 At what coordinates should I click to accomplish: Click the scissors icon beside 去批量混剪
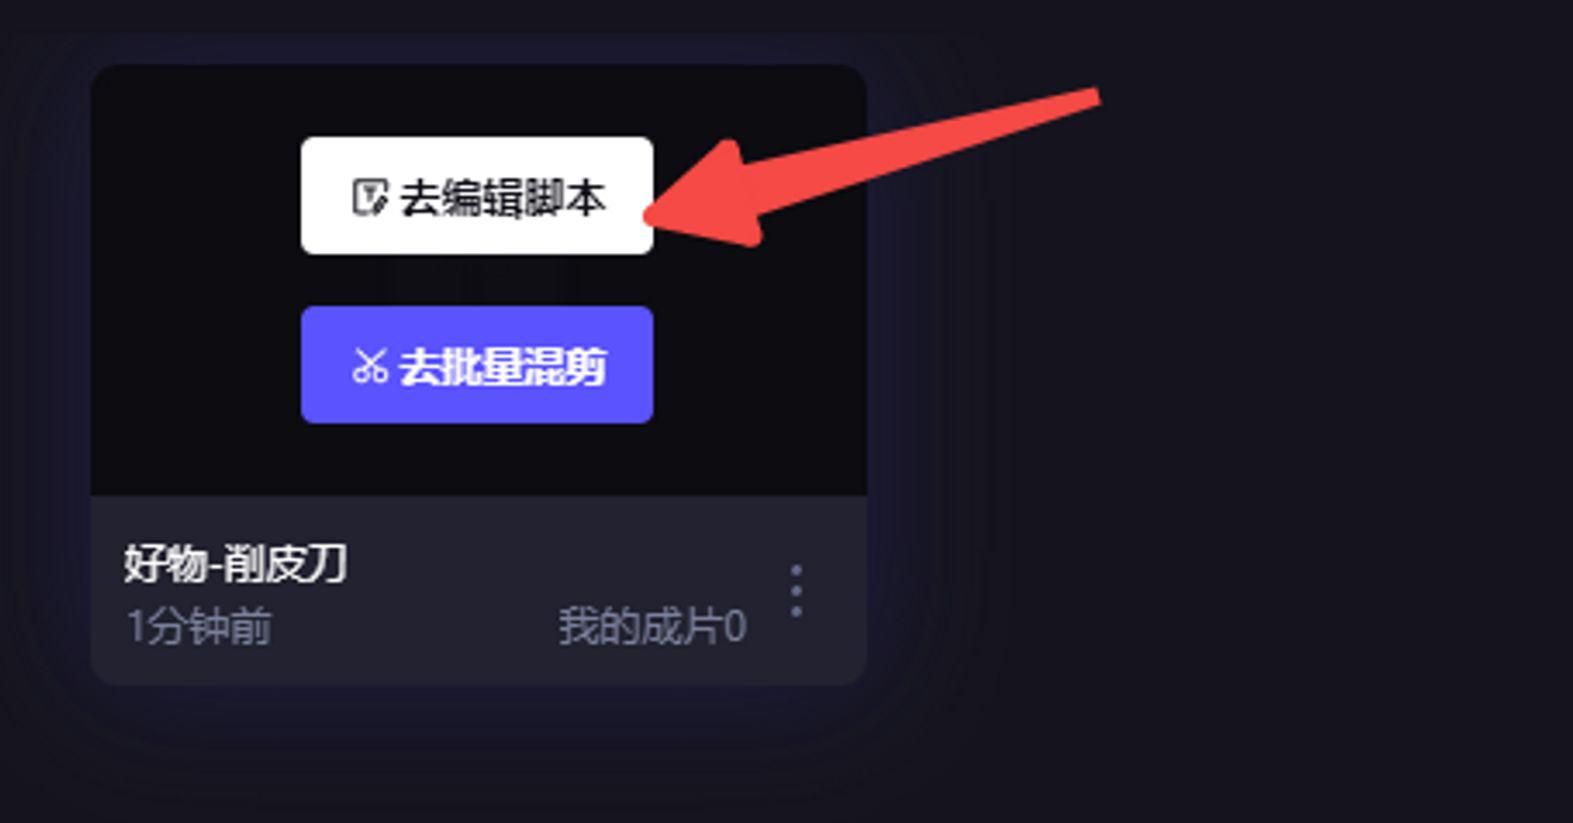click(x=370, y=366)
